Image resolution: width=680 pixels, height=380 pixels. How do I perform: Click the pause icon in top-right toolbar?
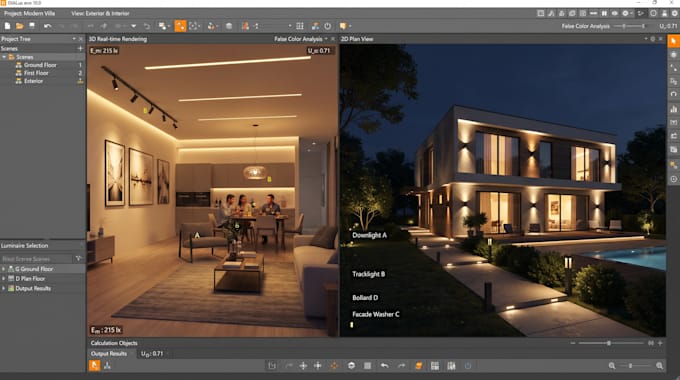(x=604, y=13)
